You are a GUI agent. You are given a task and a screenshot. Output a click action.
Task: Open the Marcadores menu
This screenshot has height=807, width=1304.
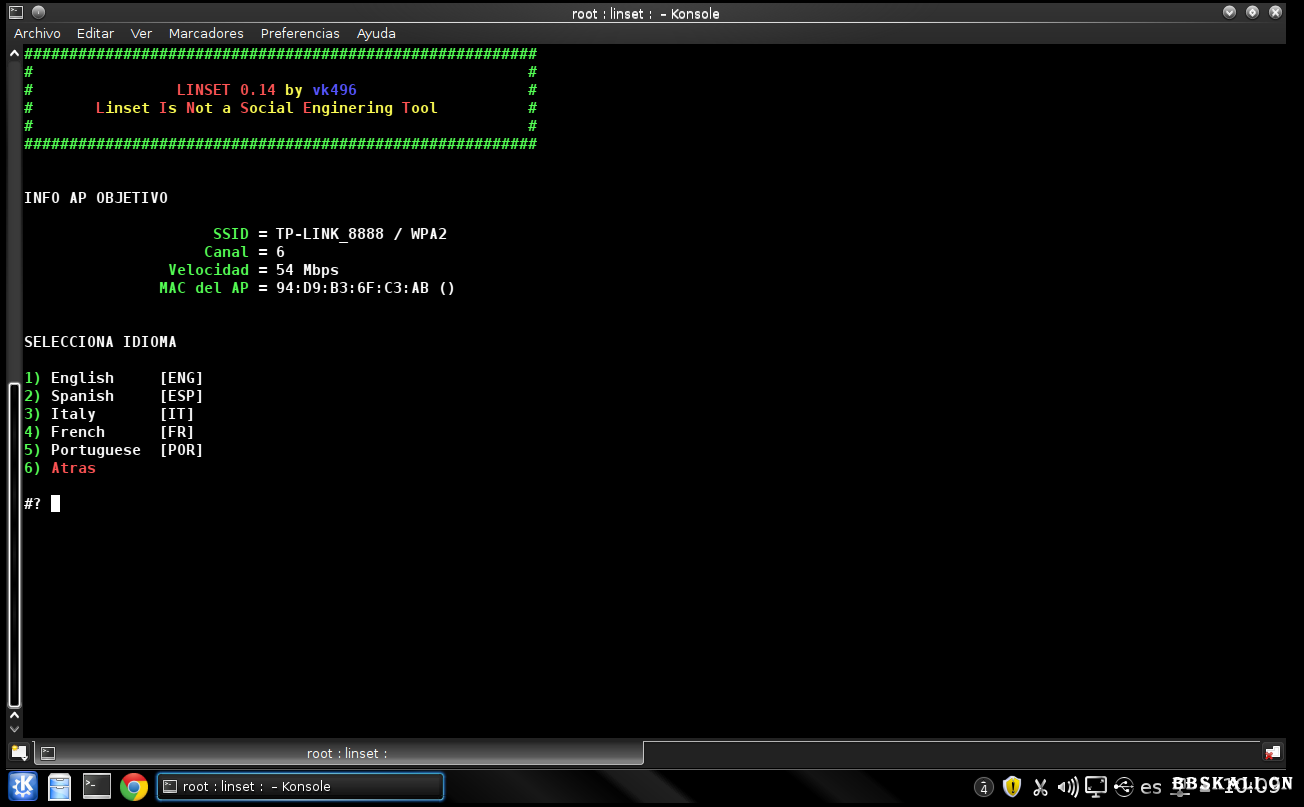(x=206, y=34)
